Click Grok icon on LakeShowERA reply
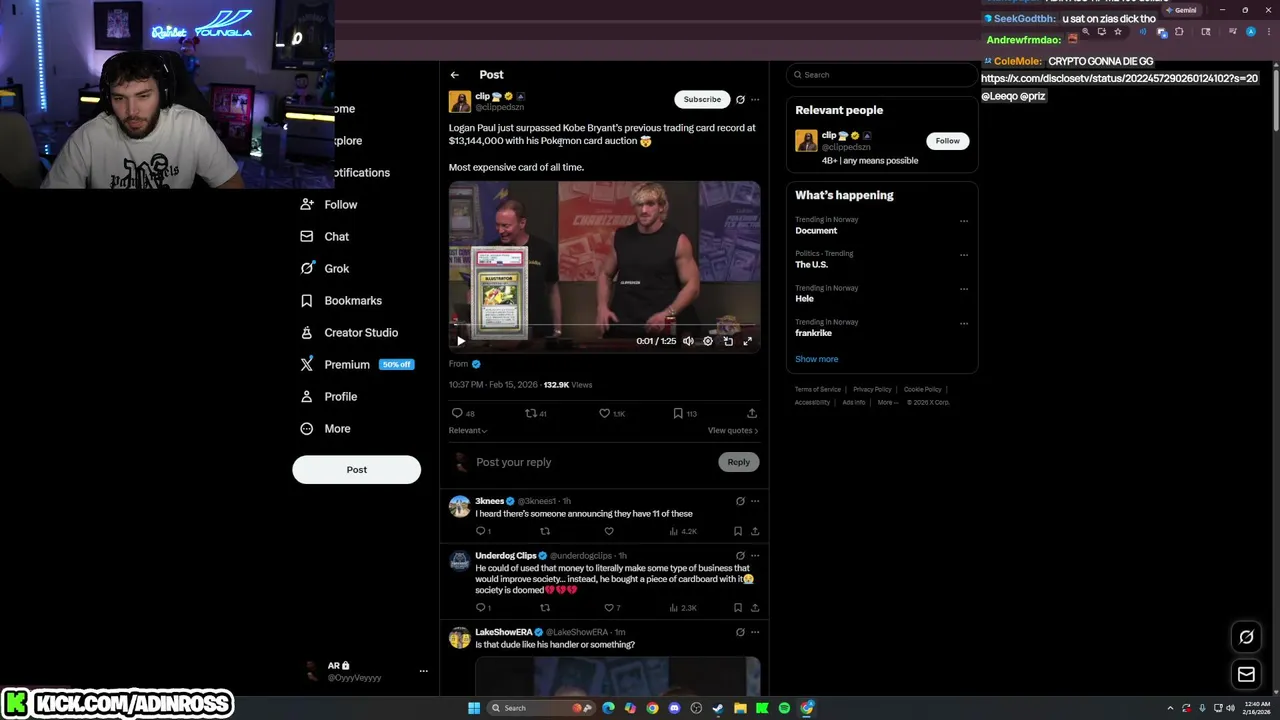1280x720 pixels. pos(740,632)
